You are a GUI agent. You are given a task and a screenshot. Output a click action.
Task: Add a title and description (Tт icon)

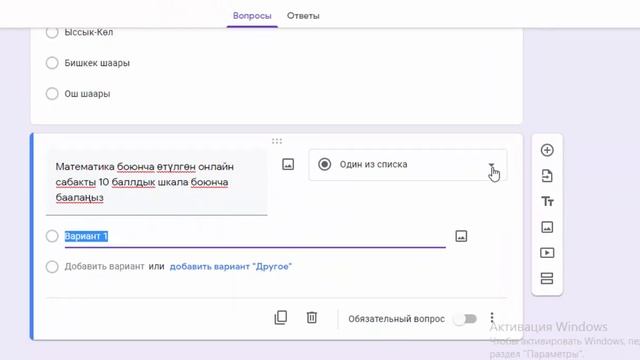coord(547,202)
